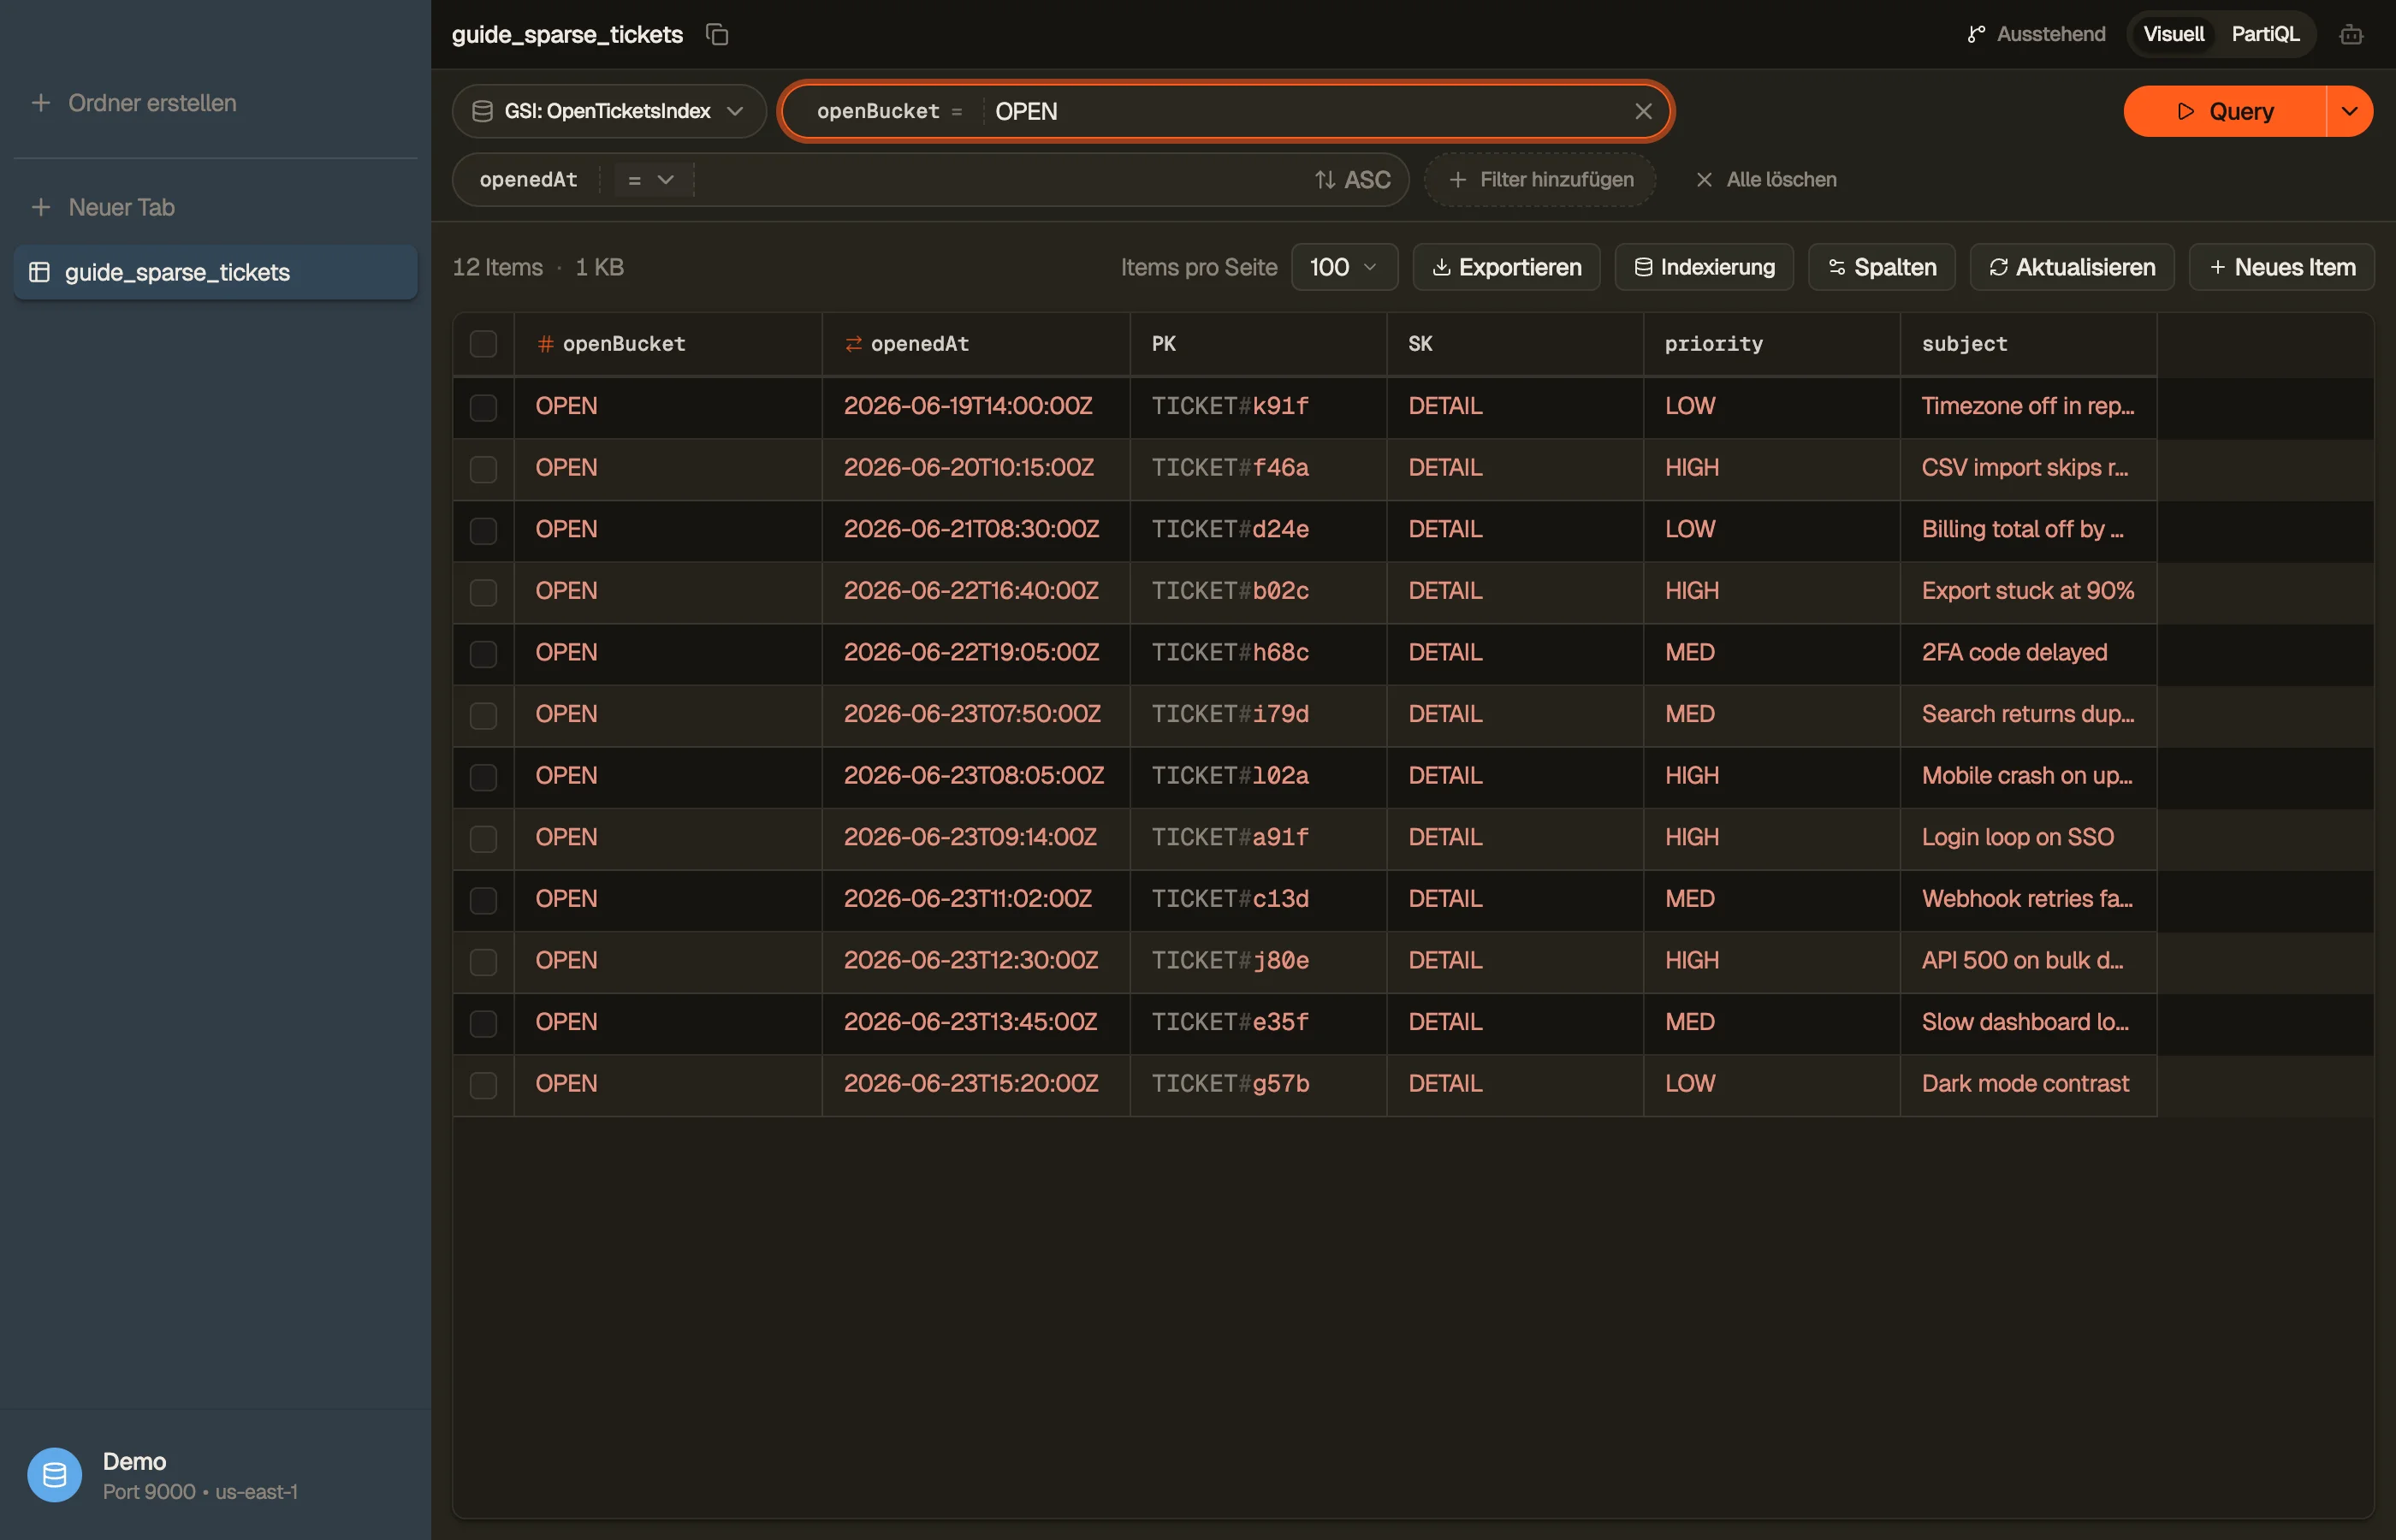Click the 2026-06-20T10:15:00Z openedAt cell

click(x=976, y=468)
